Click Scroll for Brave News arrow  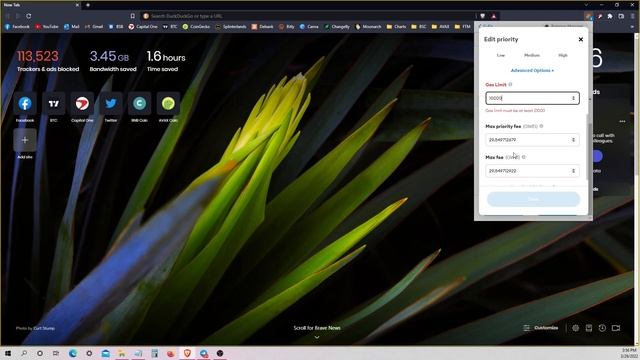(317, 337)
